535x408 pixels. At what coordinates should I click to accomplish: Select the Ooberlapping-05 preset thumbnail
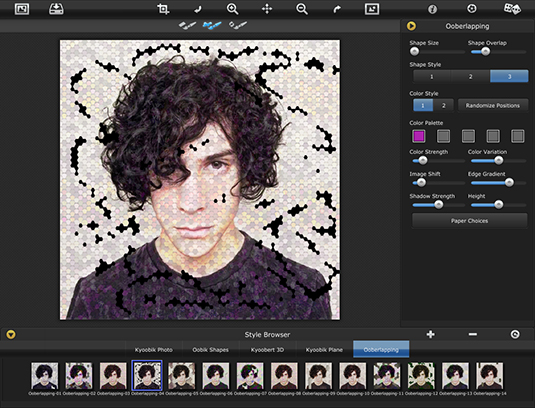coord(182,376)
